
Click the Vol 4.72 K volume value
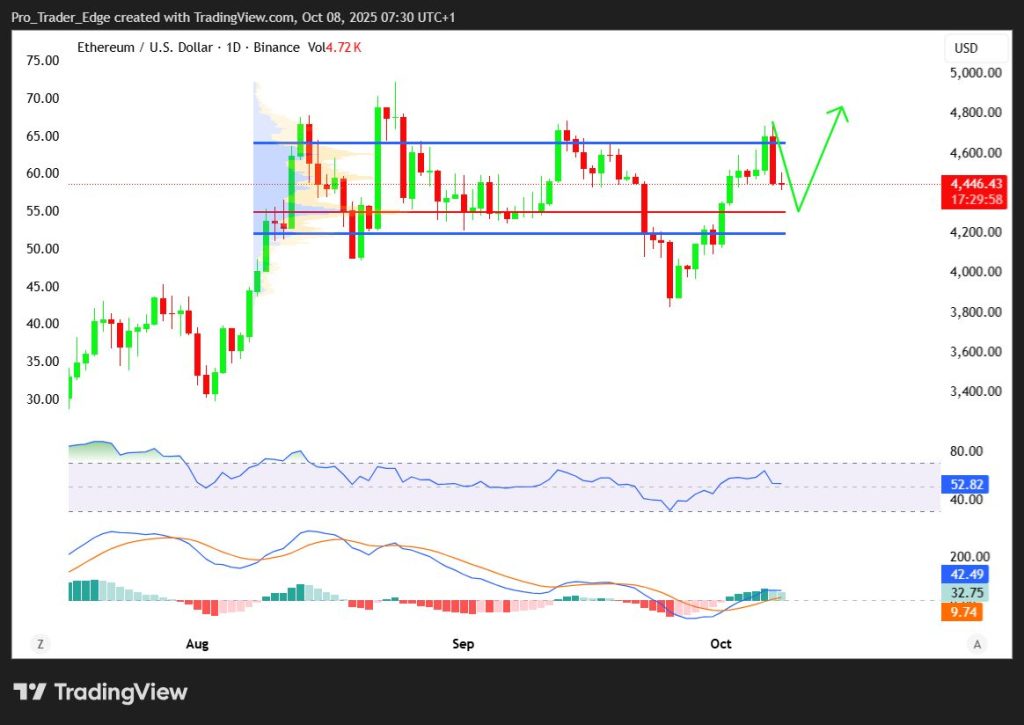[x=336, y=46]
